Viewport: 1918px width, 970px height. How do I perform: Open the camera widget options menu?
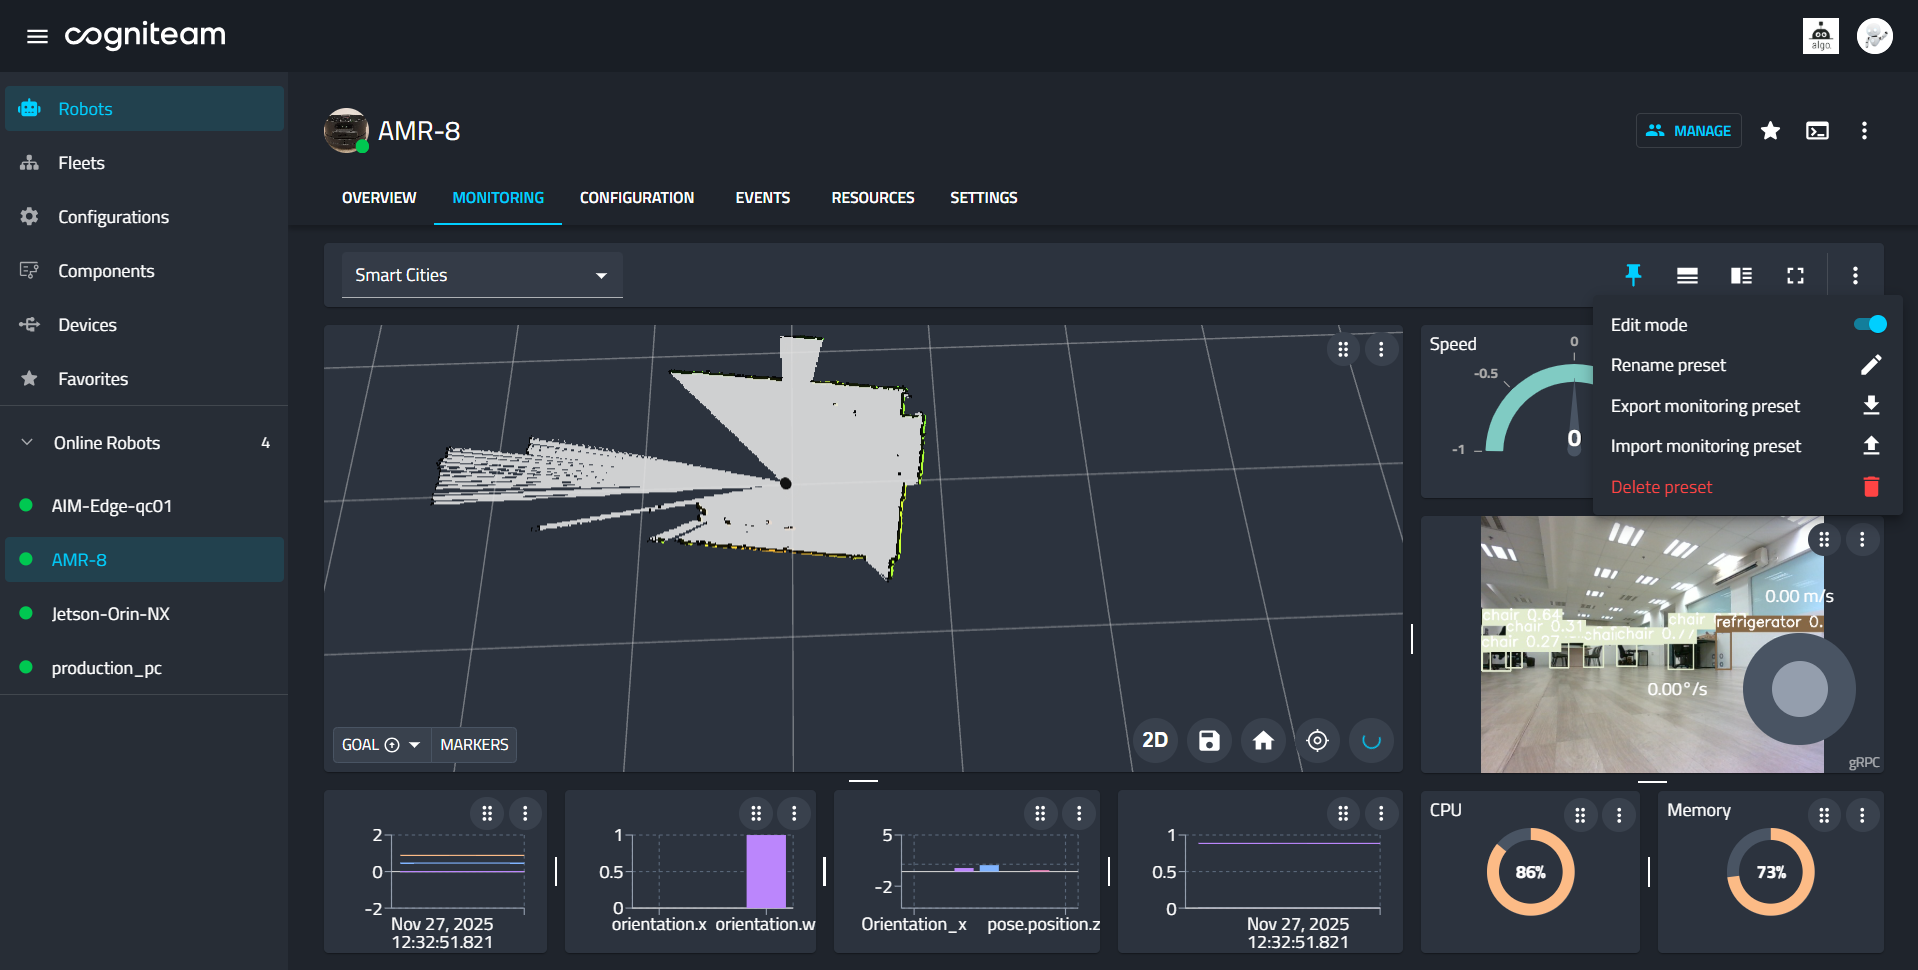[x=1862, y=540]
